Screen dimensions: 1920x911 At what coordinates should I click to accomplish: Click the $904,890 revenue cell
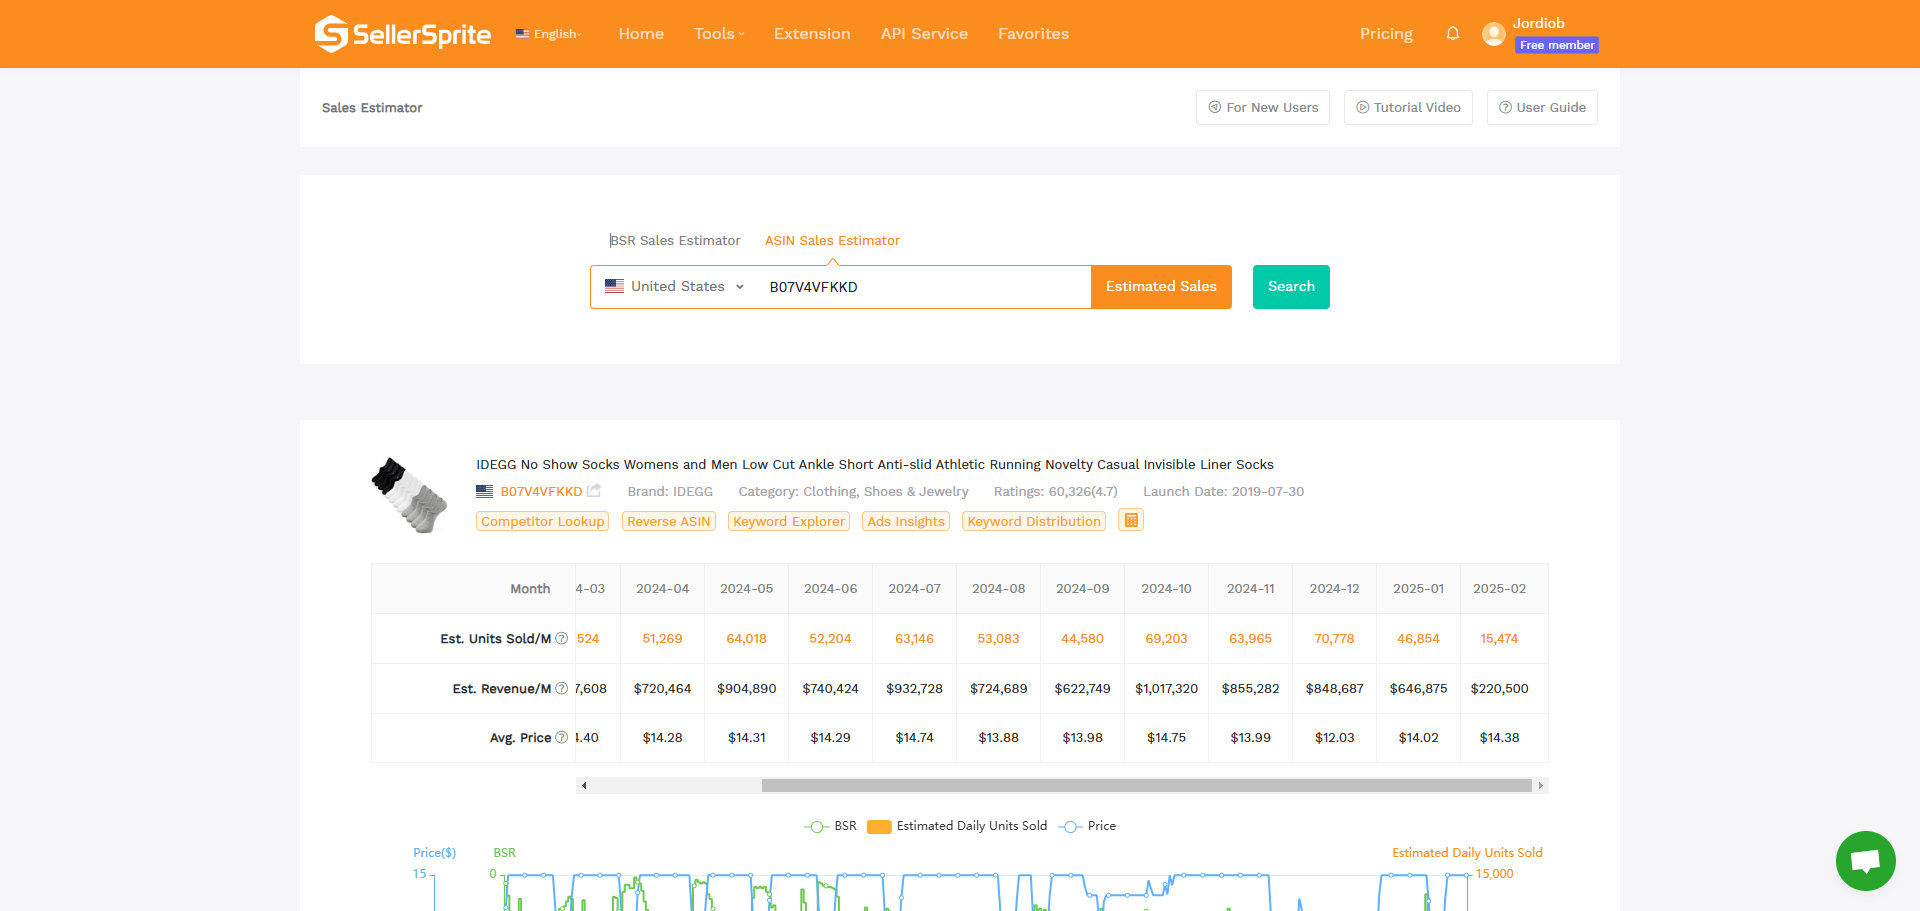coord(746,689)
